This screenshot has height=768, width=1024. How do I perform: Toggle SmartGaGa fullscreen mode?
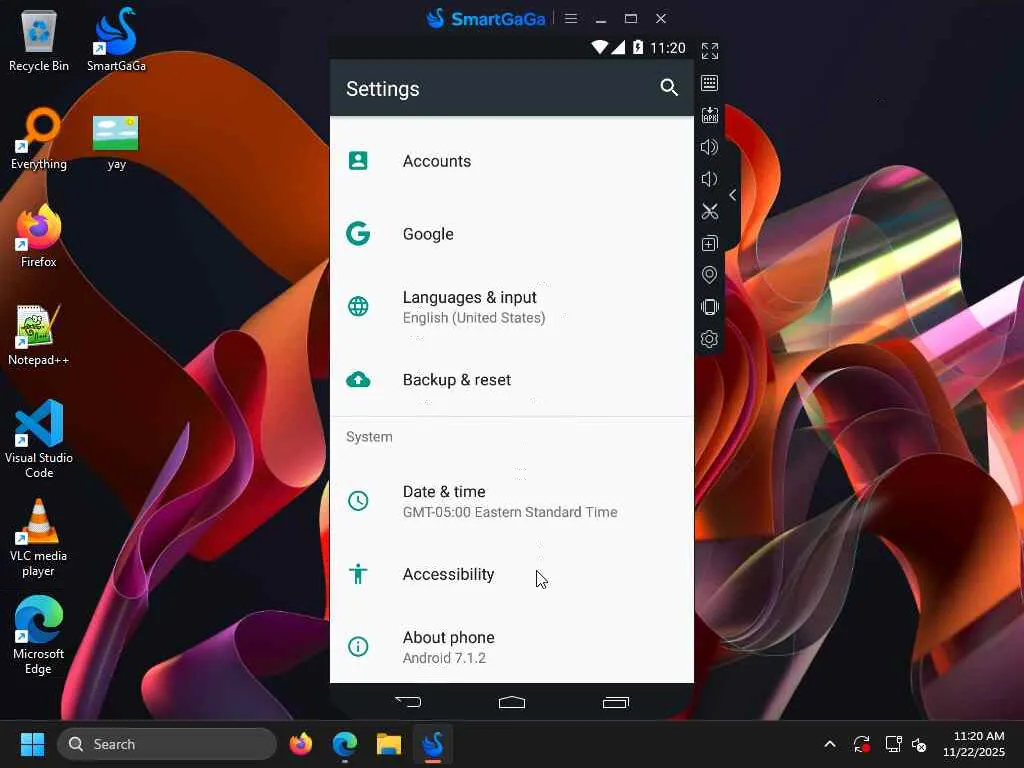[710, 51]
